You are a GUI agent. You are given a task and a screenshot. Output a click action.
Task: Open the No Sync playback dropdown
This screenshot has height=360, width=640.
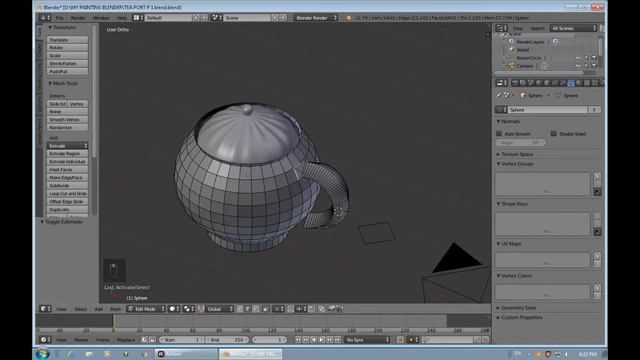367,340
